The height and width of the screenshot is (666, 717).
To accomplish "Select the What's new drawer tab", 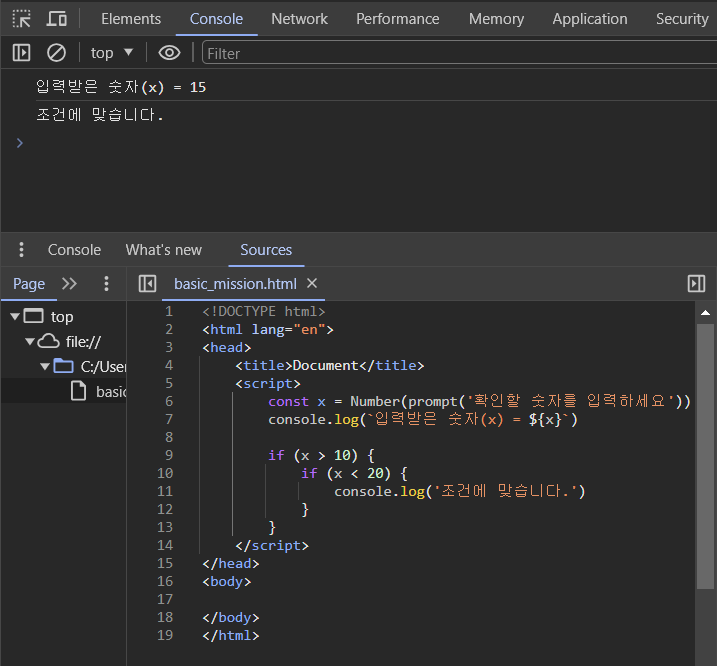I will (x=164, y=250).
